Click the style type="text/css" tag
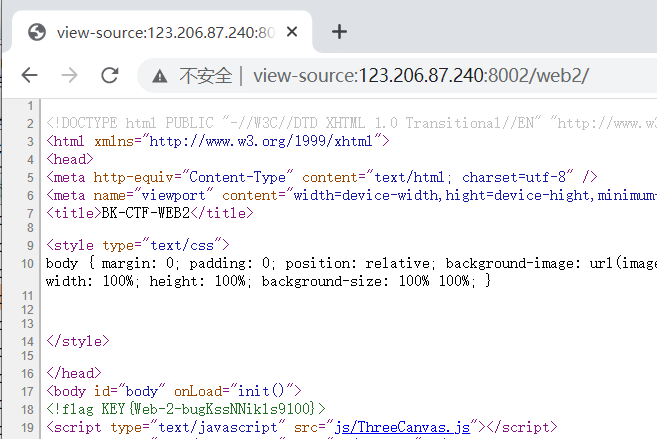Viewport: 657px width, 439px height. point(138,245)
